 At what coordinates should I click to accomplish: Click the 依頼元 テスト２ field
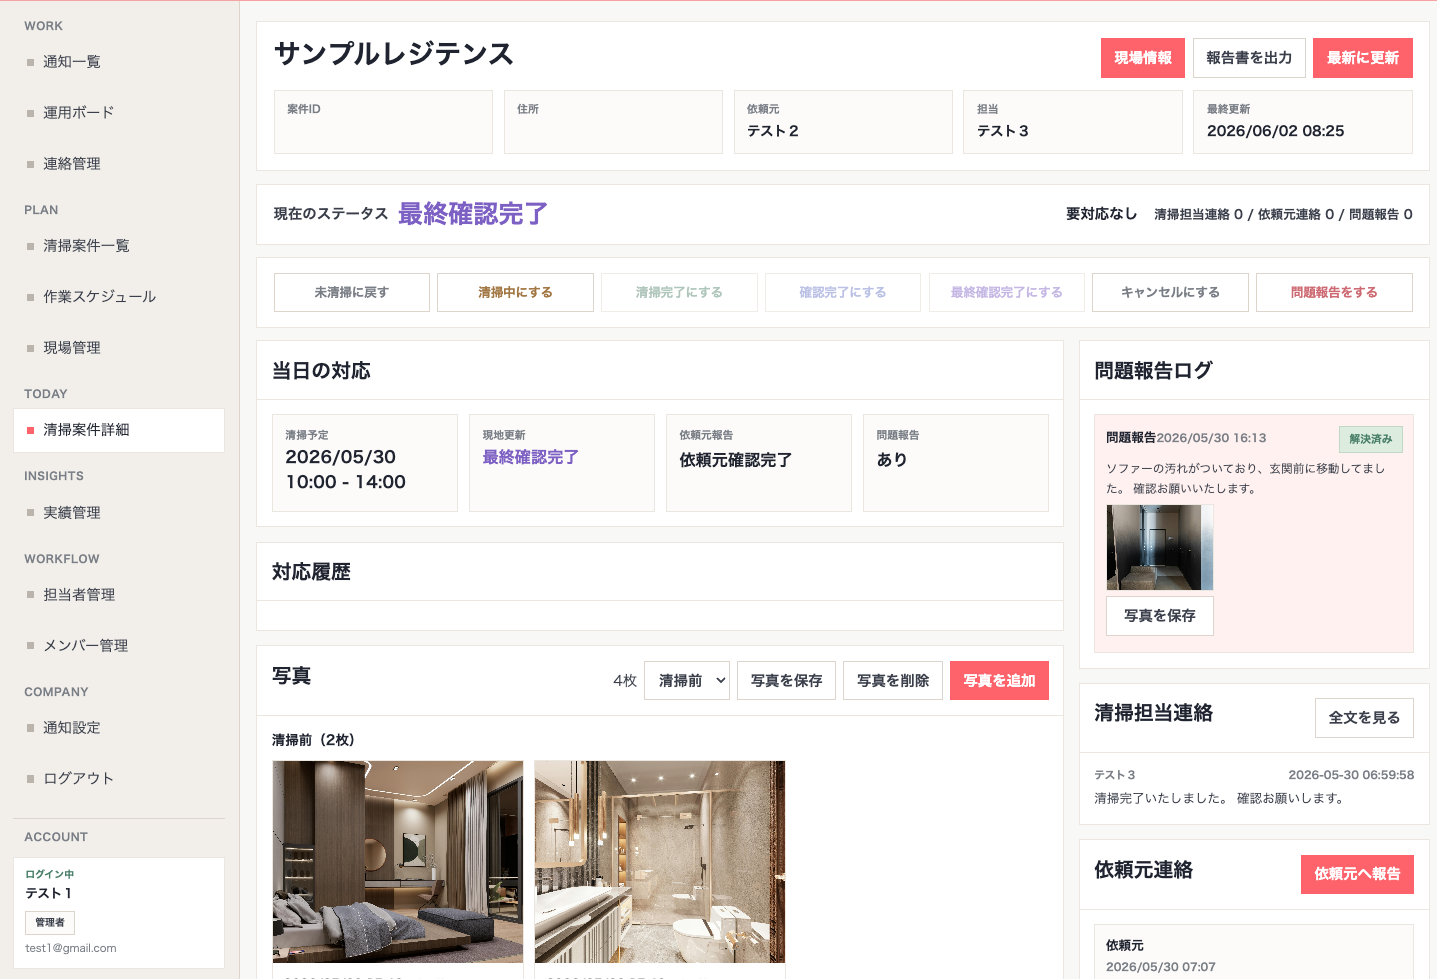(x=843, y=122)
